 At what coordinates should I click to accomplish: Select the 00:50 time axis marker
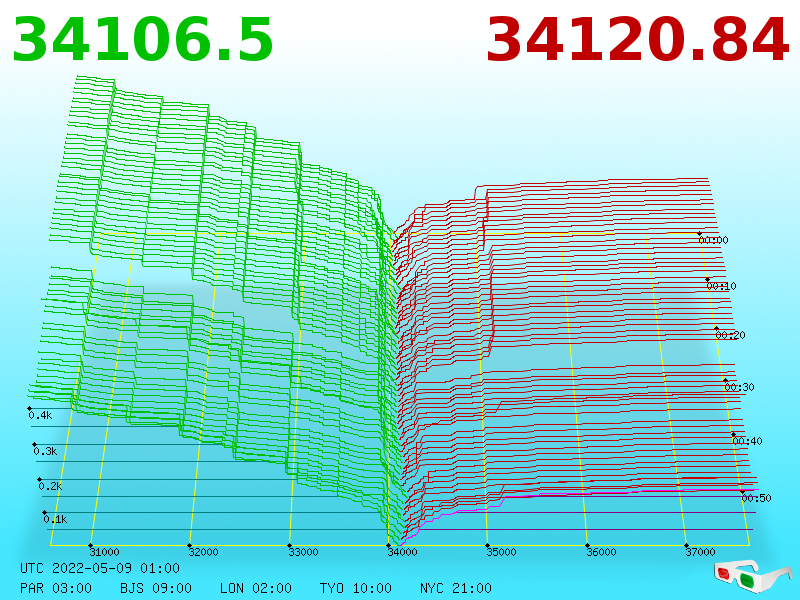click(756, 498)
